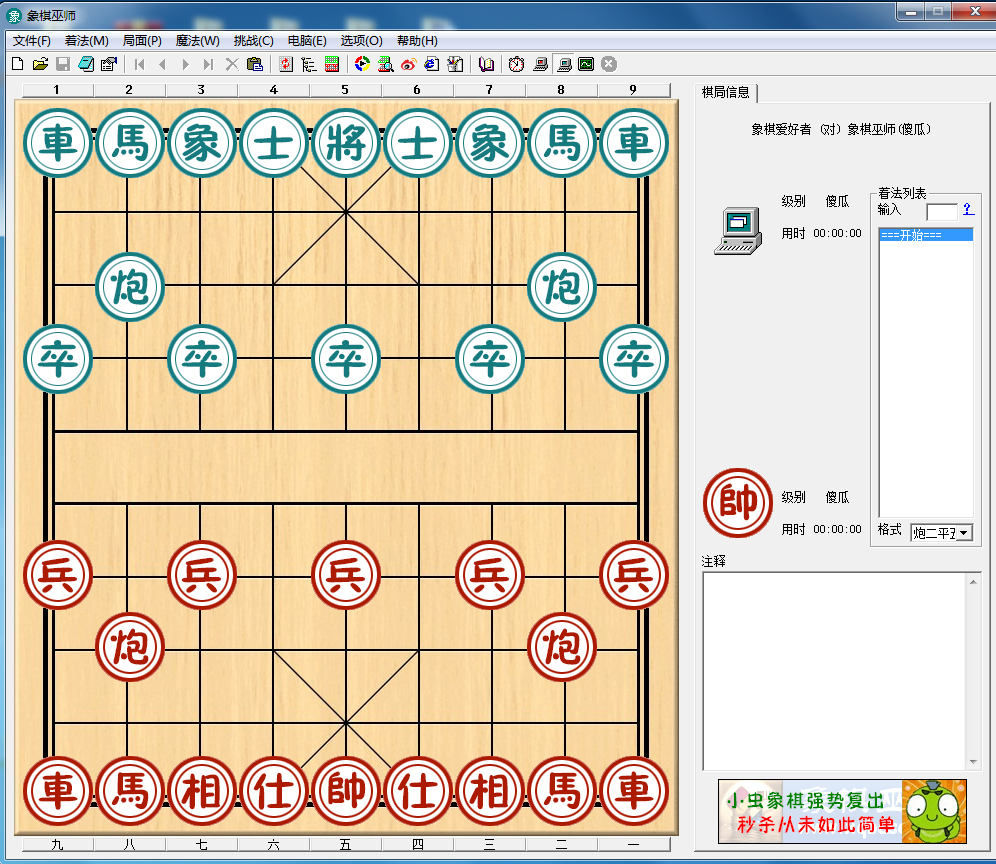Open a game file with the folder icon

tap(40, 64)
